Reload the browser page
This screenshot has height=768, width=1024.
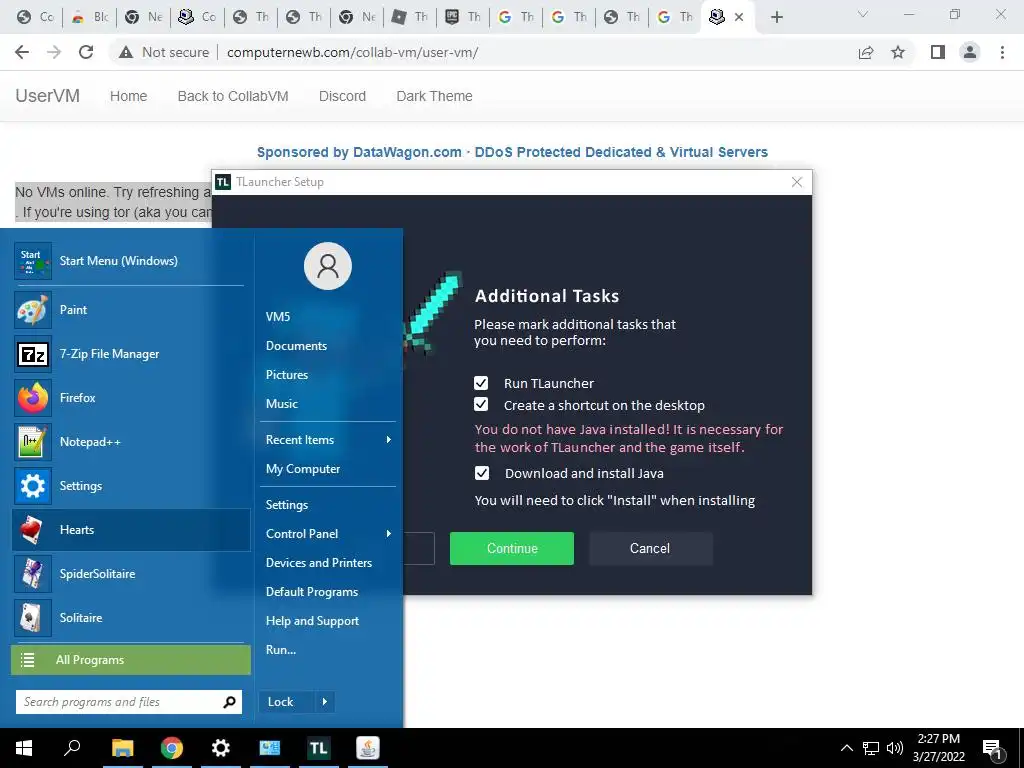86,52
